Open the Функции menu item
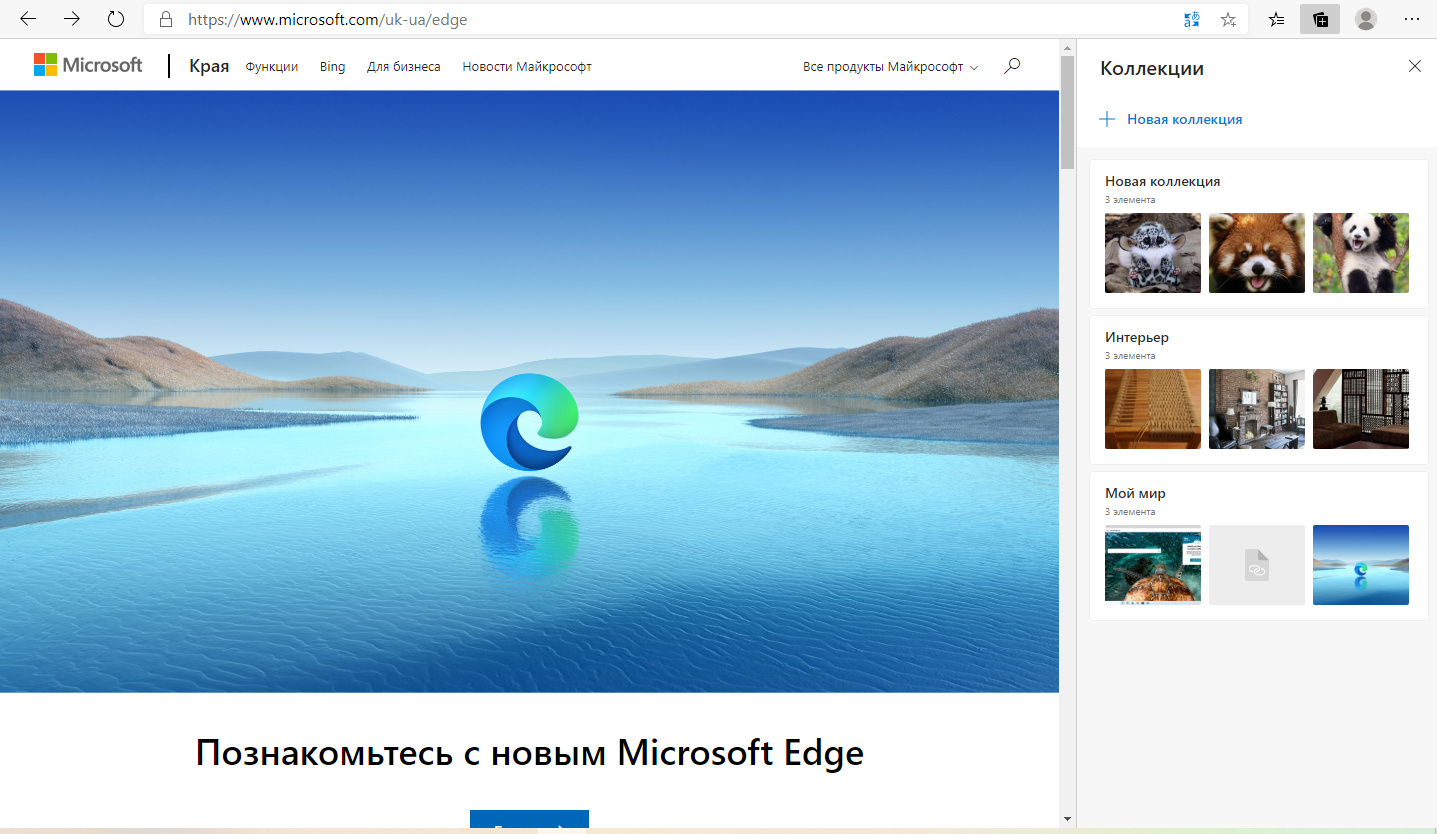This screenshot has width=1437, height=834. pyautogui.click(x=272, y=67)
